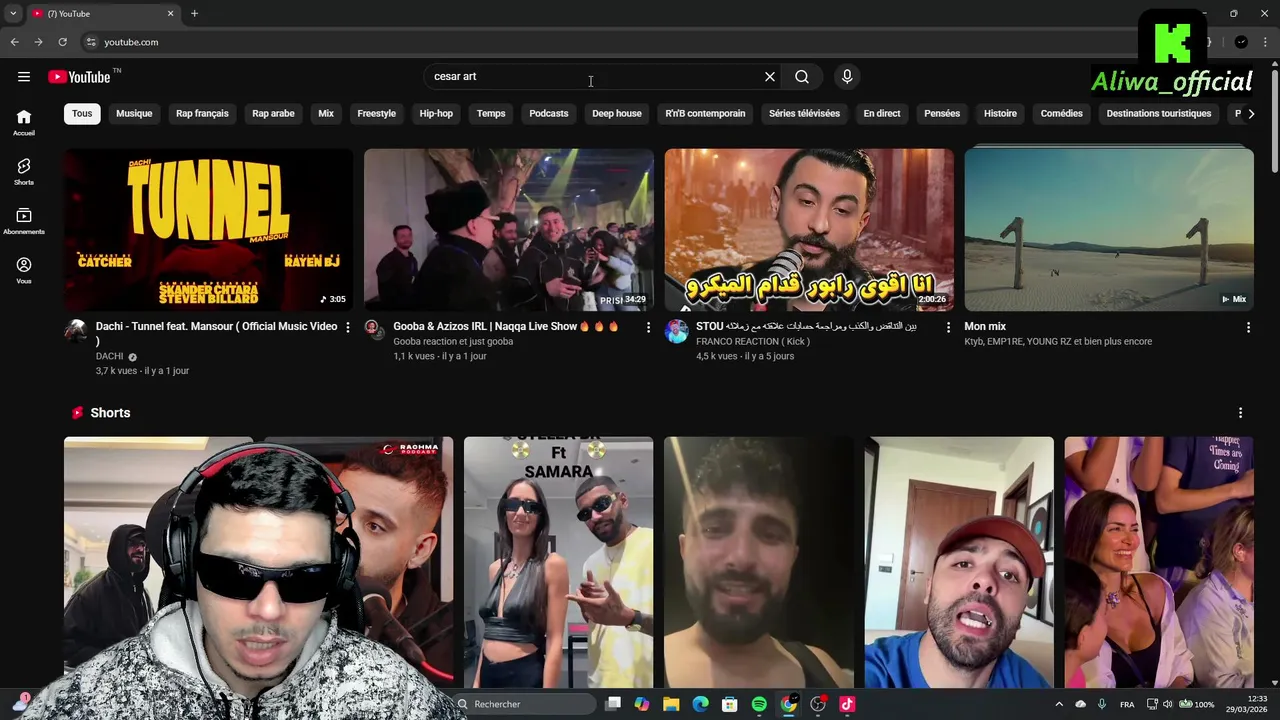Open options menu for Mon mix
1280x720 pixels.
point(1248,327)
